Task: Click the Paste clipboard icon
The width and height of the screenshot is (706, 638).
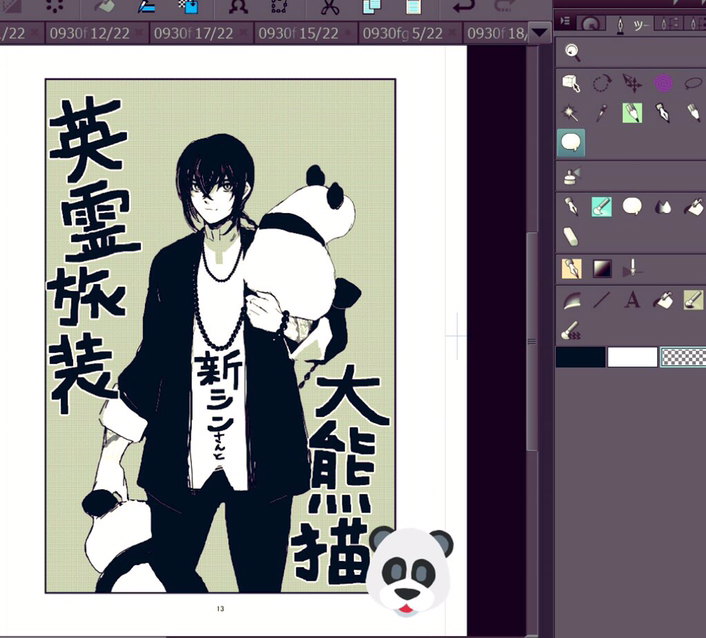Action: tap(413, 7)
